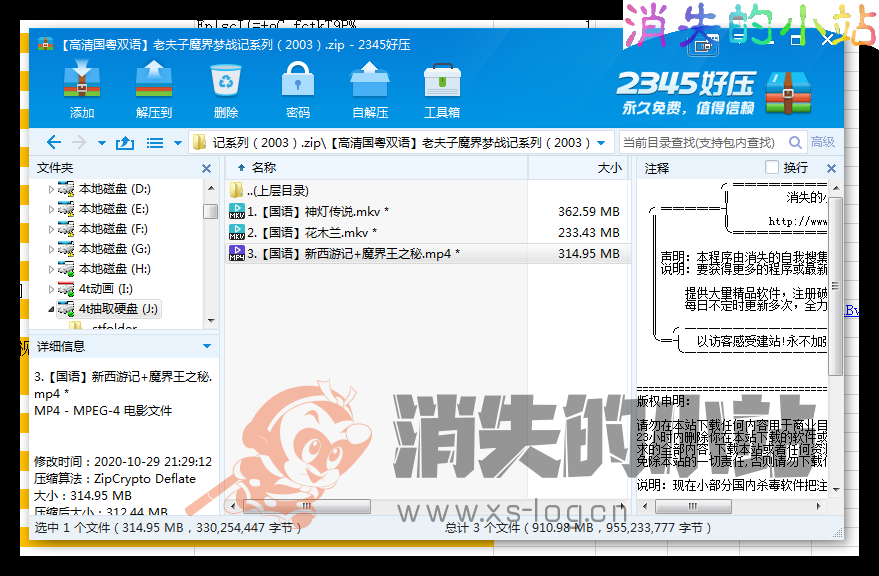Expand 本地磁盘 (H:) tree node
Viewport: 879px width, 576px height.
point(51,269)
